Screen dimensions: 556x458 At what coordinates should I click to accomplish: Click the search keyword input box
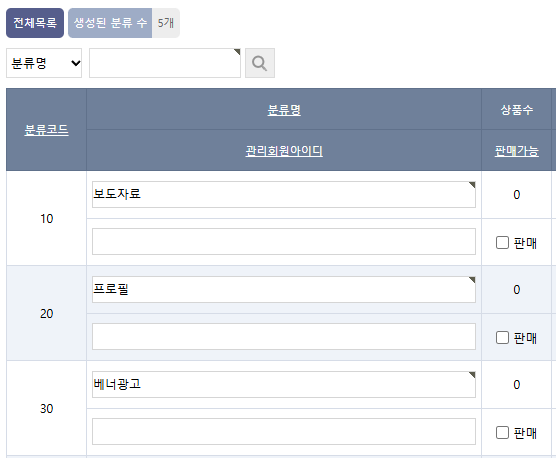click(165, 63)
